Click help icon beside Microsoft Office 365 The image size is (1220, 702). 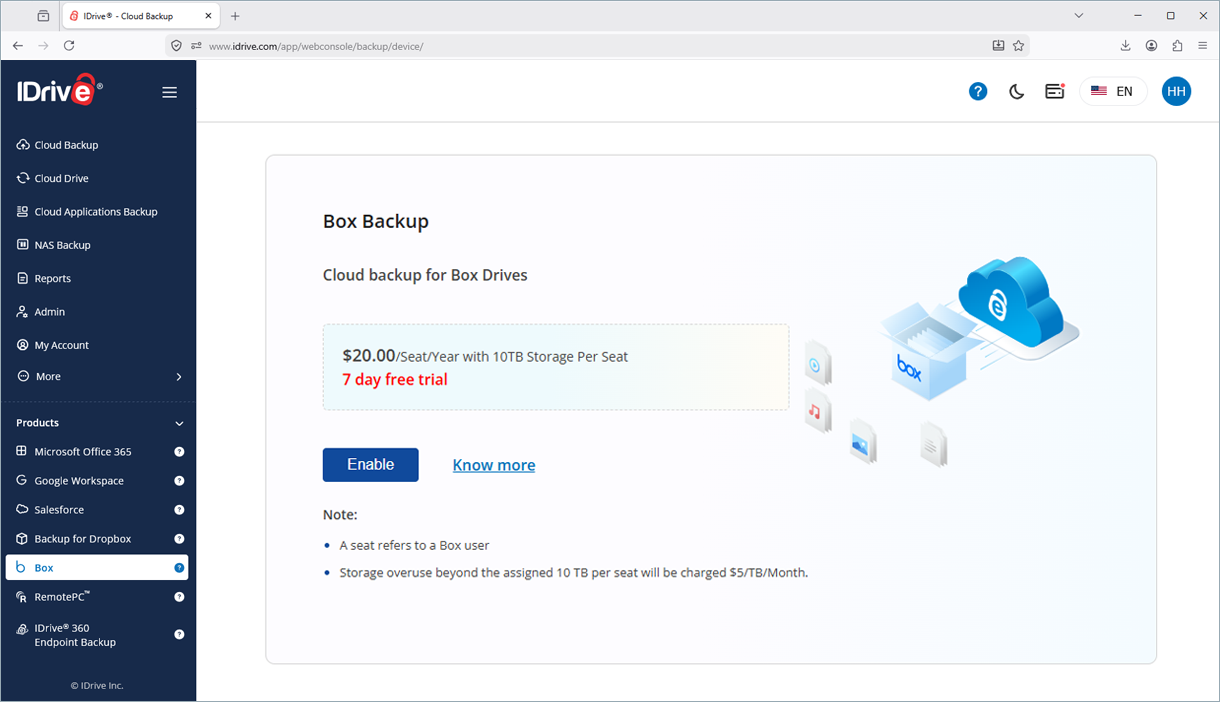(179, 452)
